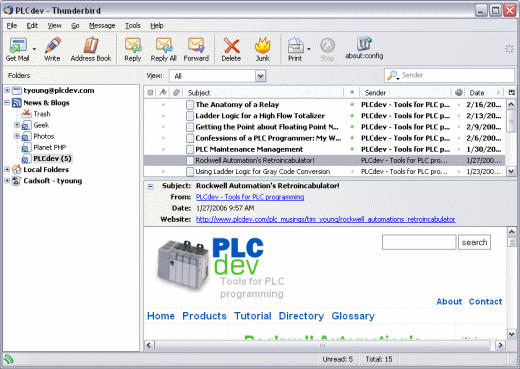Toggle read dot for Getting the Point message
Image resolution: width=520 pixels, height=369 pixels.
point(352,127)
